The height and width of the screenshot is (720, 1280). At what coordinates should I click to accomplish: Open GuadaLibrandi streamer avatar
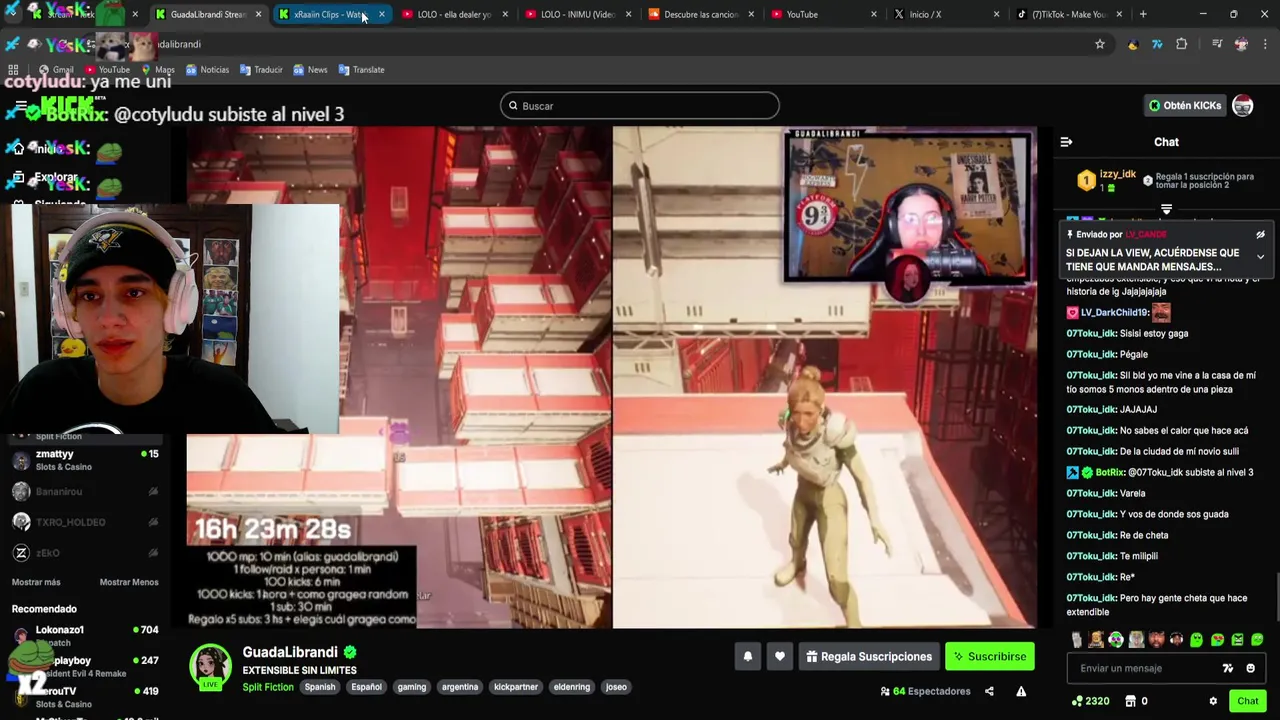(211, 666)
